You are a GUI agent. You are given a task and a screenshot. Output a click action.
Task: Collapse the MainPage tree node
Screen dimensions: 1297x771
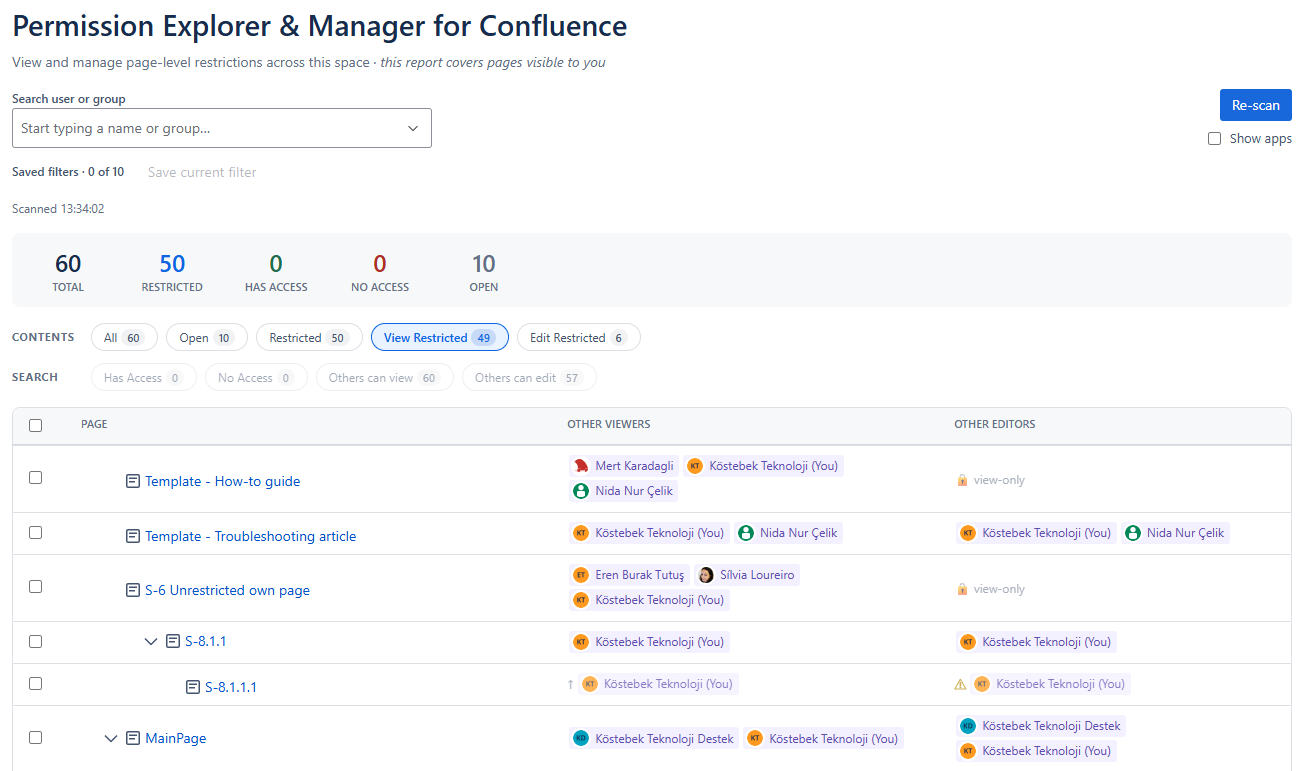point(112,738)
